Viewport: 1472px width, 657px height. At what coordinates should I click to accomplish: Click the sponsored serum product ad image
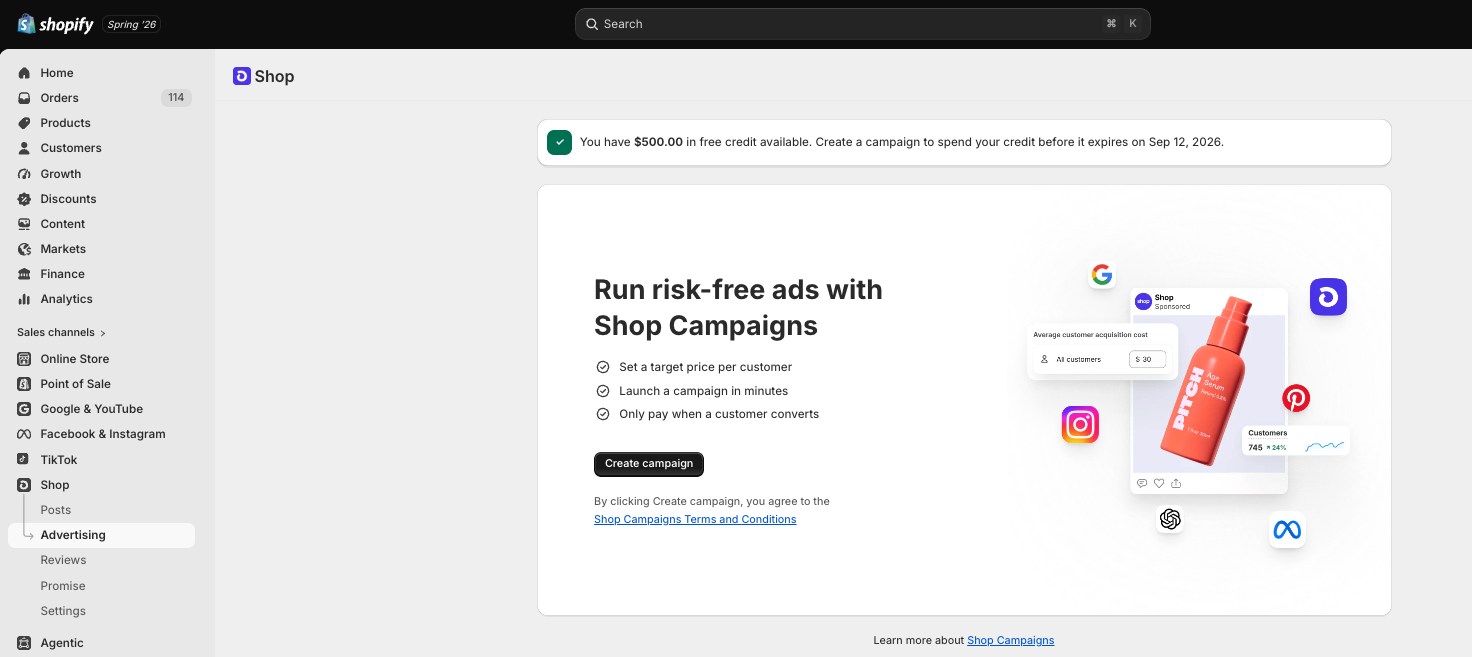1209,393
